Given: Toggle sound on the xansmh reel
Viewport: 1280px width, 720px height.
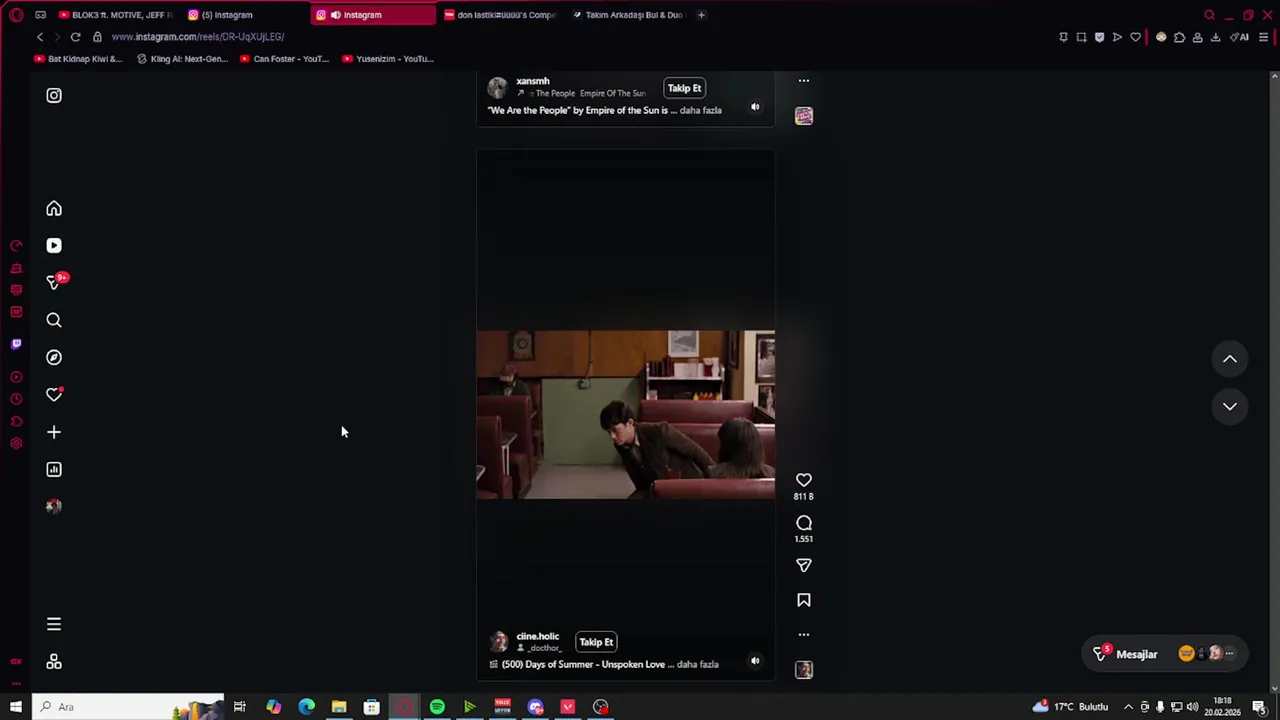Looking at the screenshot, I should 755,107.
